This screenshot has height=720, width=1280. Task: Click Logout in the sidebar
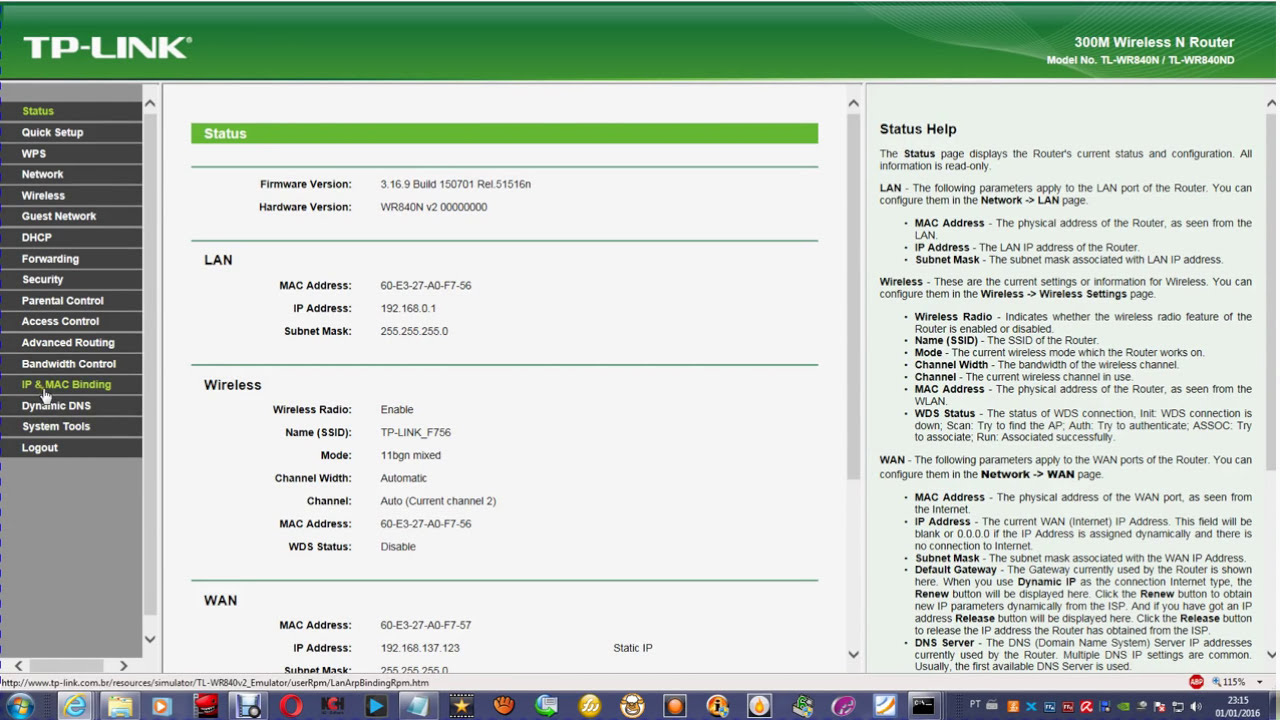pyautogui.click(x=40, y=448)
